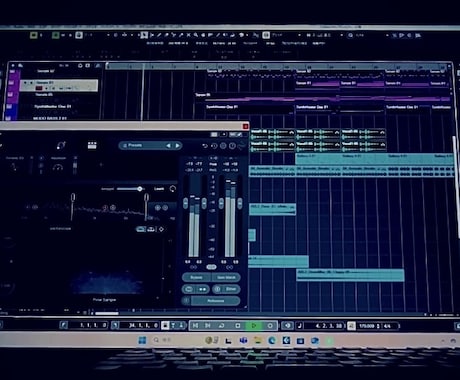460x380 pixels.
Task: Select the Object Selection arrow tool
Action: point(144,35)
